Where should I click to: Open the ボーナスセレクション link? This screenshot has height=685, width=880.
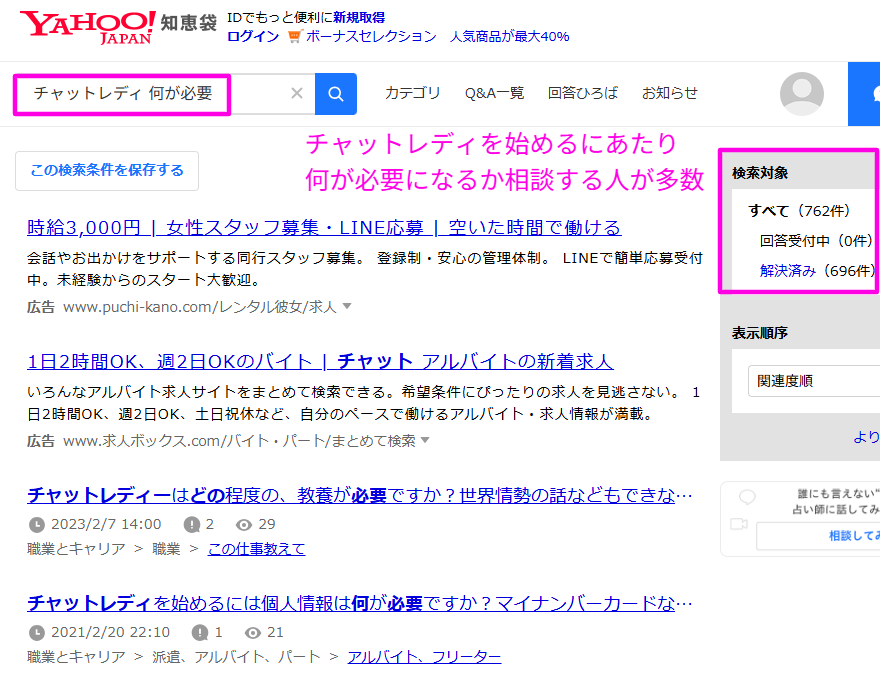click(x=371, y=36)
